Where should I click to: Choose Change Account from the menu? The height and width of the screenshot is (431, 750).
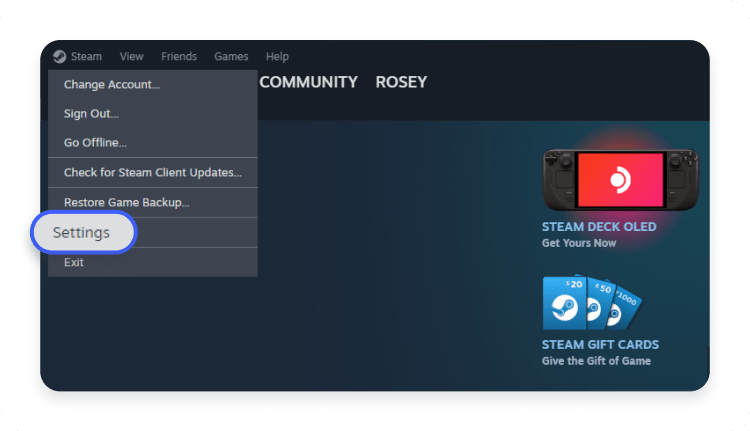click(153, 85)
